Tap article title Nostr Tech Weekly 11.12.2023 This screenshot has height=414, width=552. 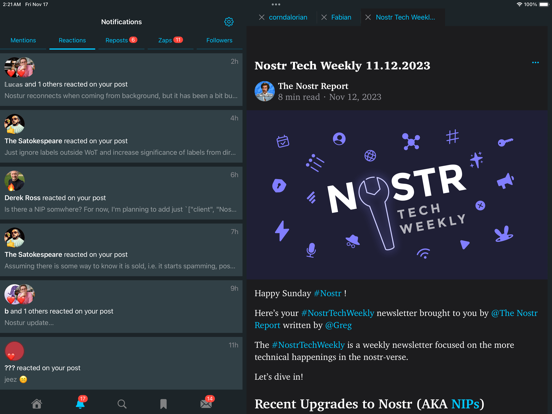pos(342,65)
